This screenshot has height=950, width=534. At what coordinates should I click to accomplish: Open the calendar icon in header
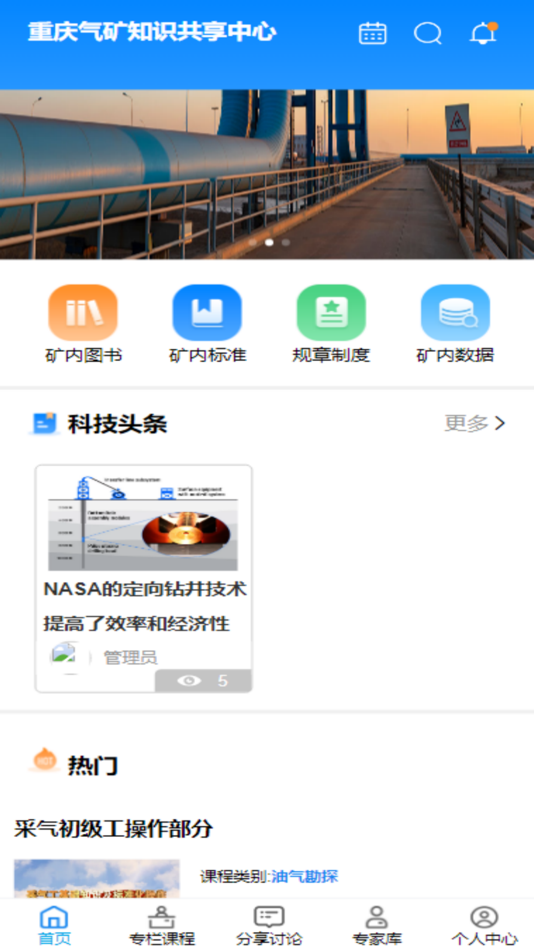(x=372, y=33)
